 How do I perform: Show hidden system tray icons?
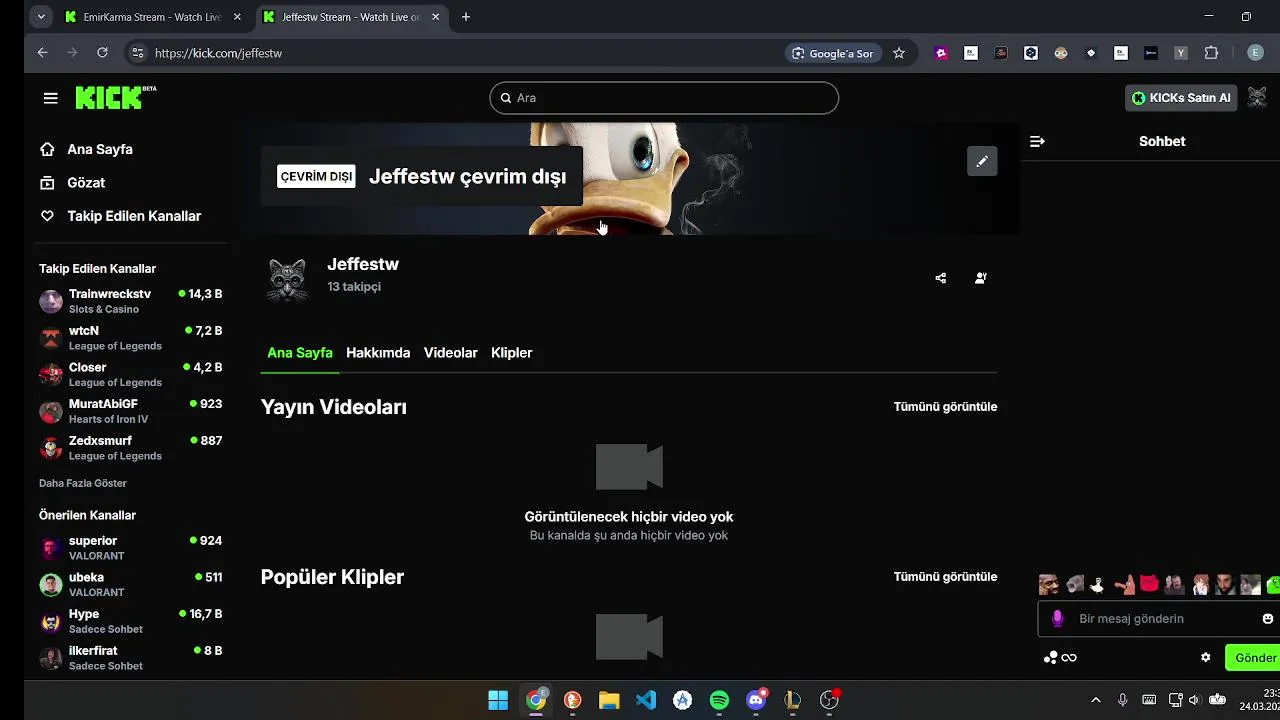[x=1095, y=700]
